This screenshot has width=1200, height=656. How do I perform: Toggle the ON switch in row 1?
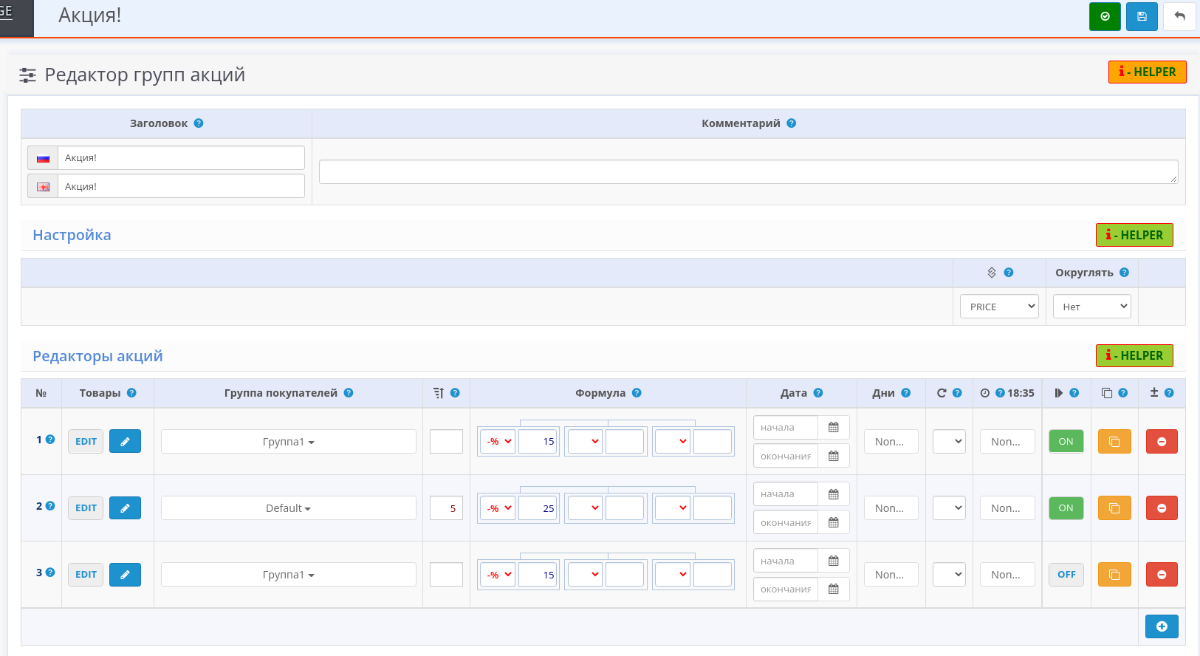pos(1065,441)
